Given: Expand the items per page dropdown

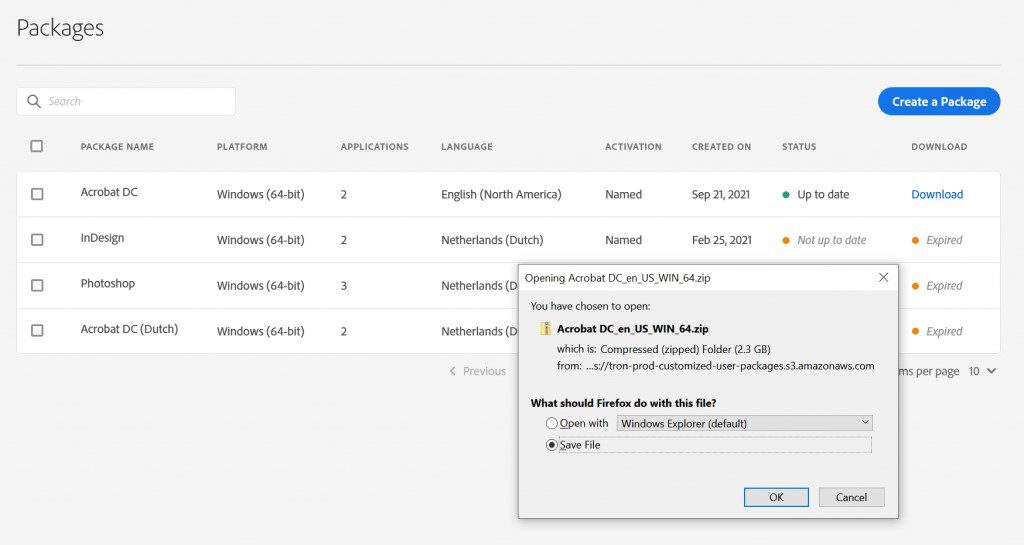Looking at the screenshot, I should click(982, 371).
